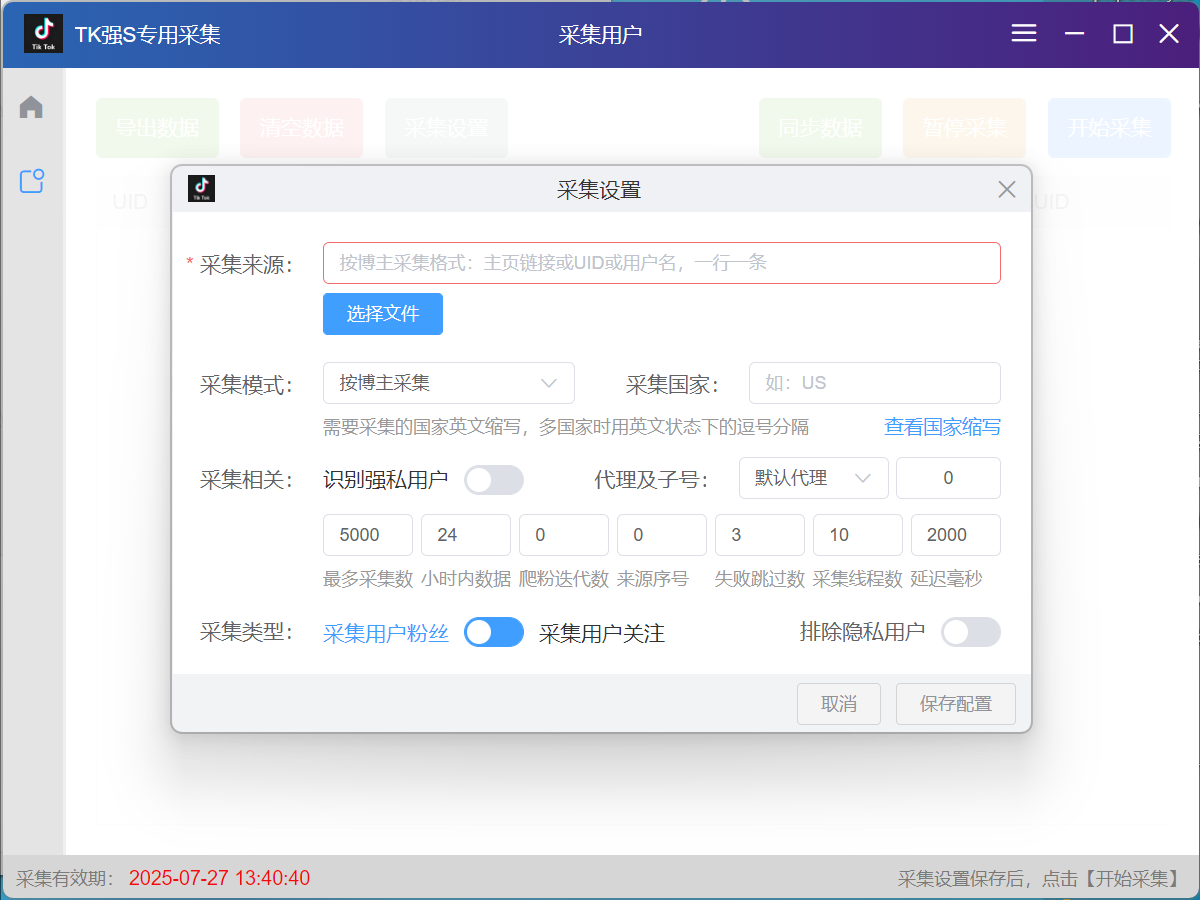Edit 采集线程数 field with 10

pos(858,535)
